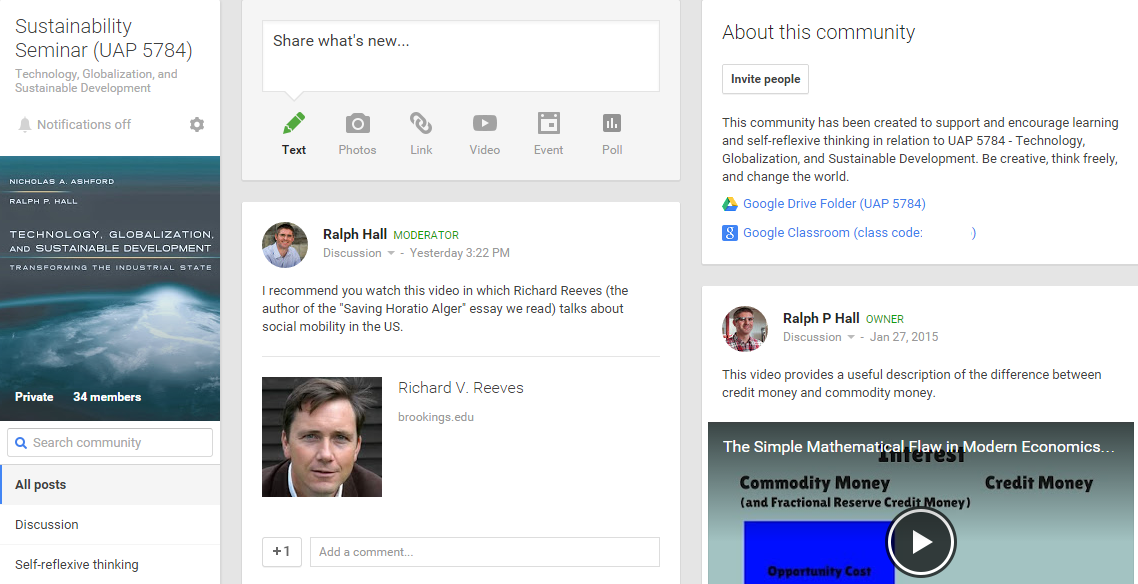Create a Poll using the chart icon
Screen dimensions: 1138x584
(612, 124)
